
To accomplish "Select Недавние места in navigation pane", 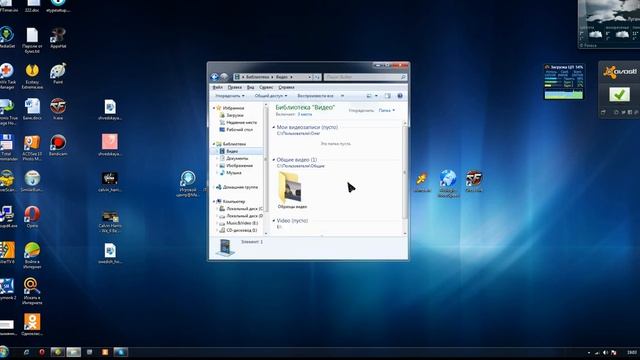I will click(x=238, y=122).
